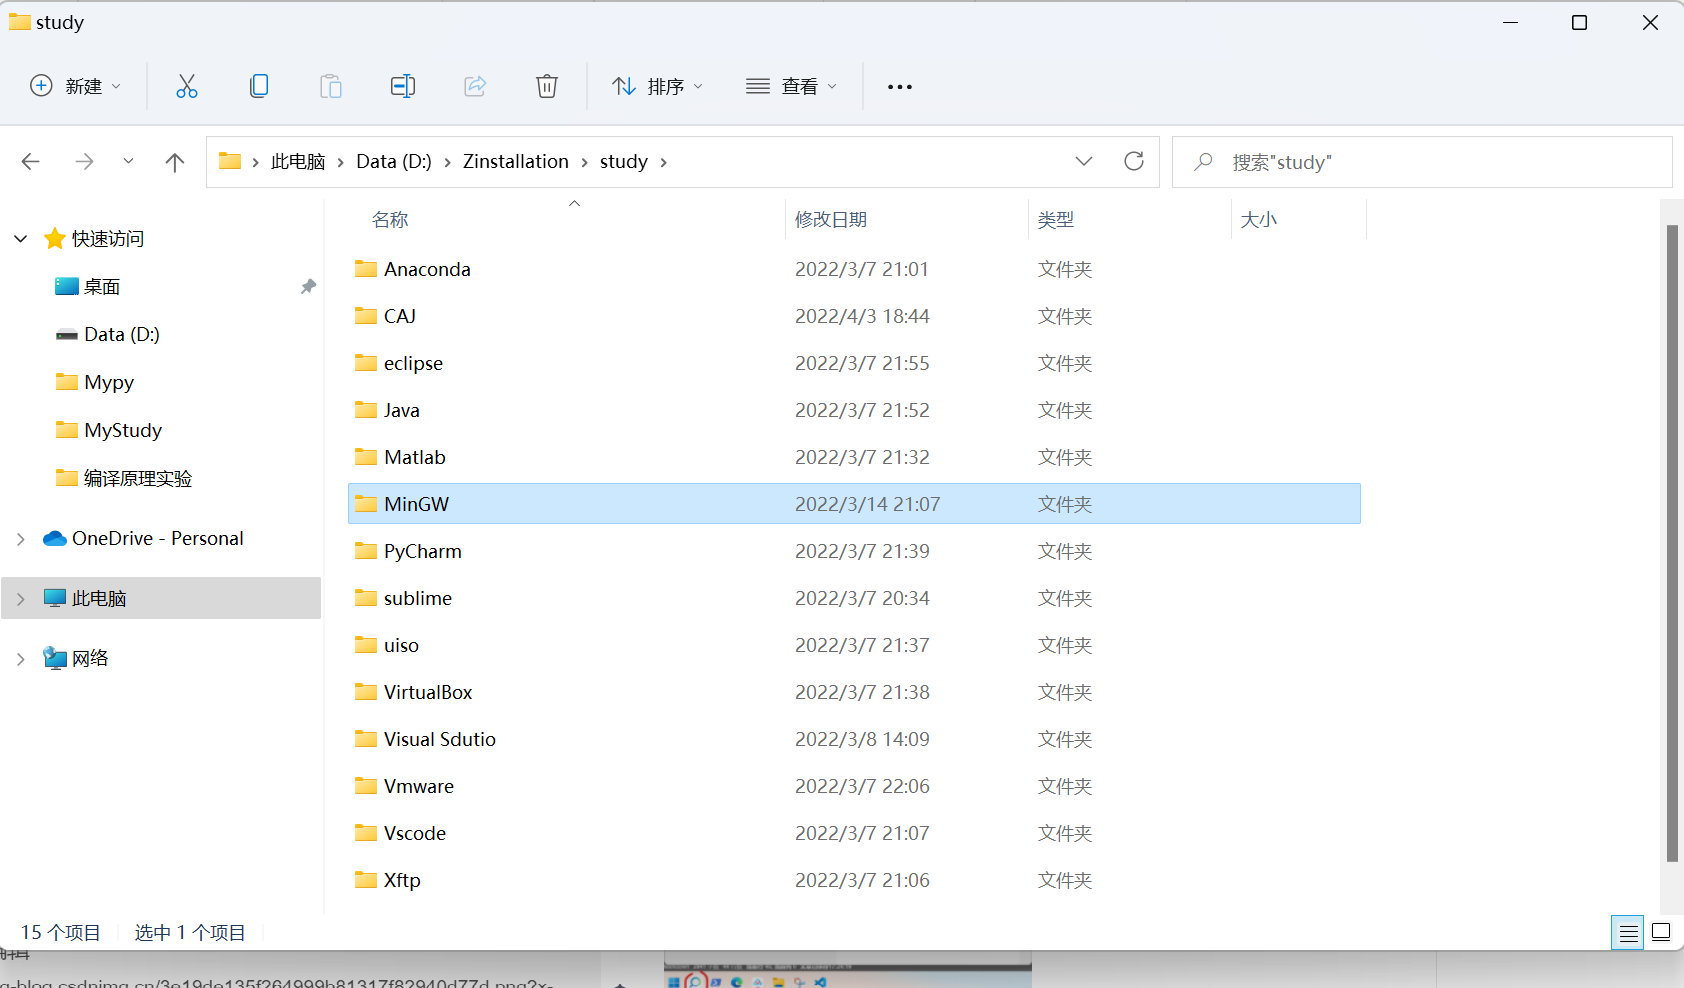Click the Java folder icon
The height and width of the screenshot is (988, 1684).
(366, 410)
